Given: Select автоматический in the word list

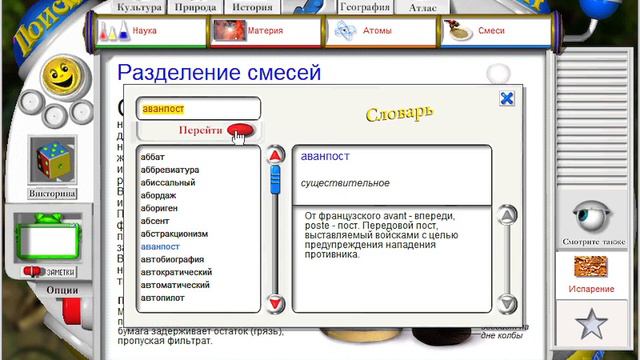Looking at the screenshot, I should pos(175,285).
